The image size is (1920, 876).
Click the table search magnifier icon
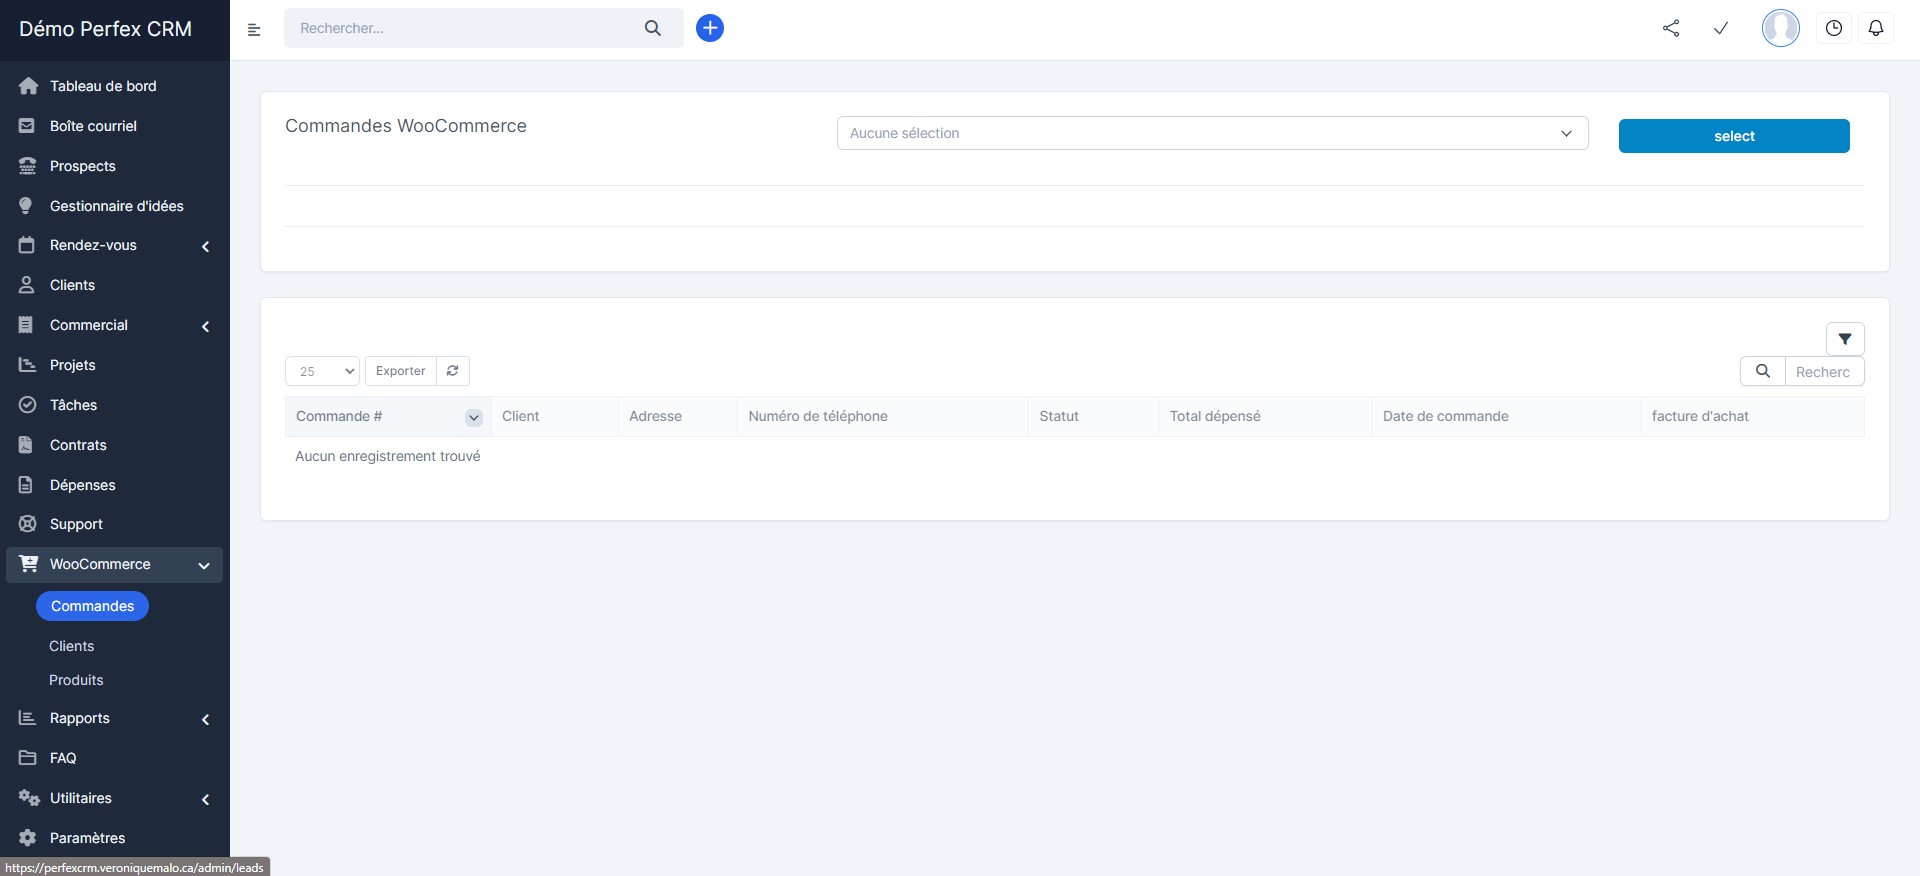1763,371
